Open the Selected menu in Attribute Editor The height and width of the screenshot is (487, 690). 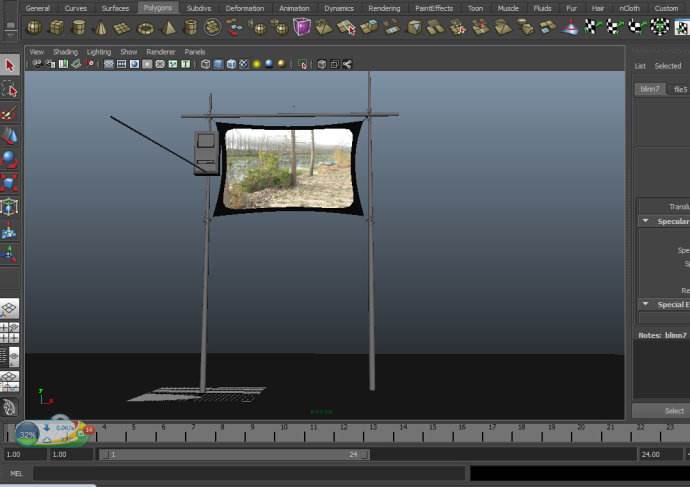pyautogui.click(x=668, y=66)
